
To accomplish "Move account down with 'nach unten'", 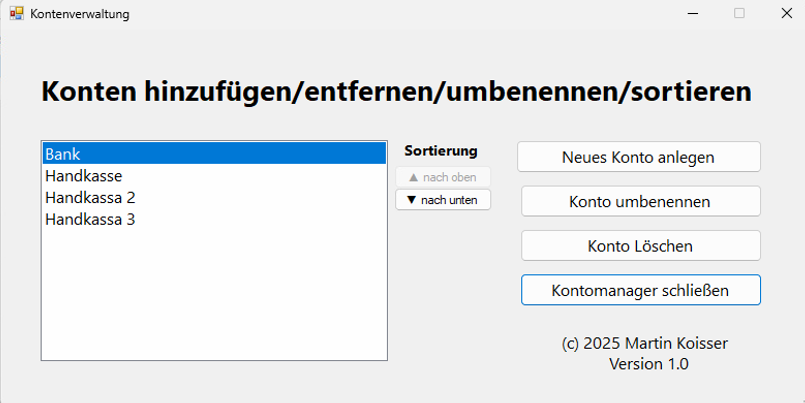I will [443, 200].
